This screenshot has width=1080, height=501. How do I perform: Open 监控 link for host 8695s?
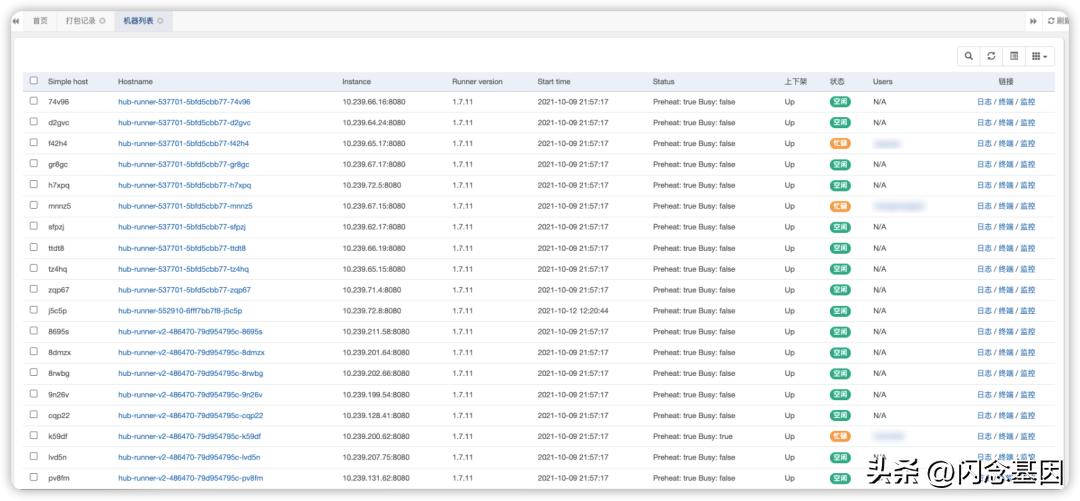coord(1027,332)
